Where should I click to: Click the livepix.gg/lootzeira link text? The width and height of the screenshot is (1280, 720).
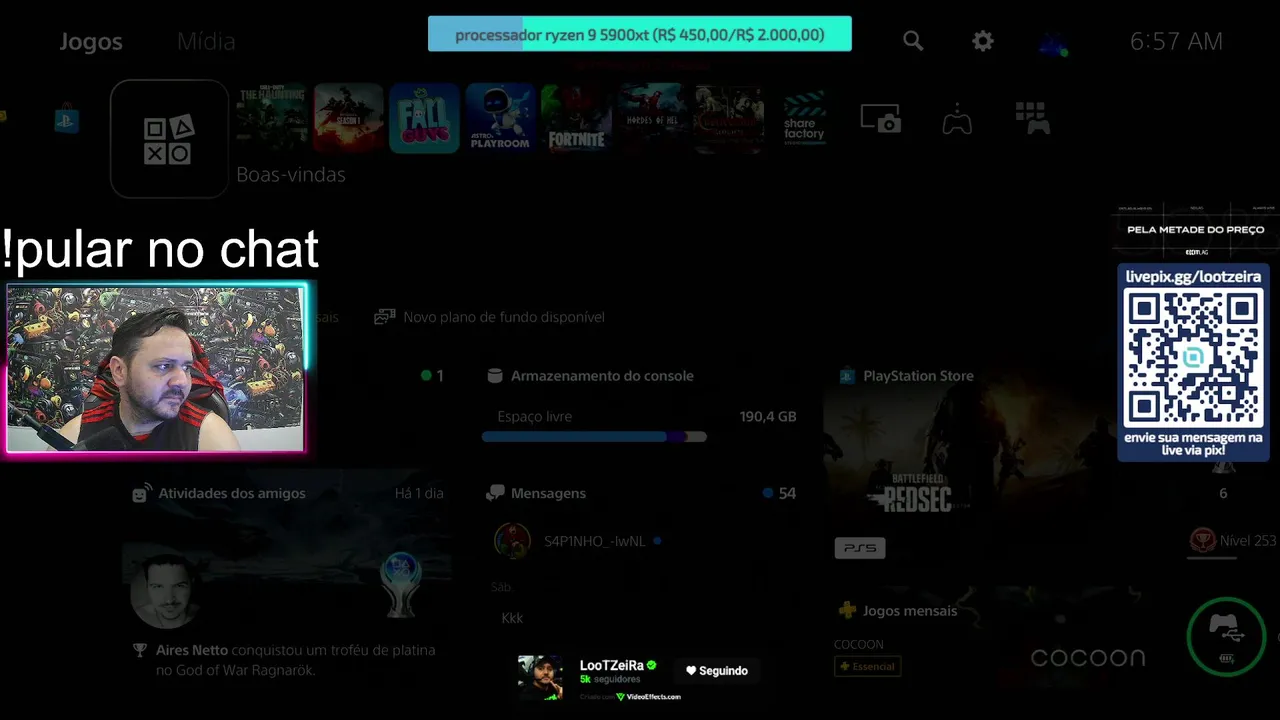click(x=1193, y=276)
